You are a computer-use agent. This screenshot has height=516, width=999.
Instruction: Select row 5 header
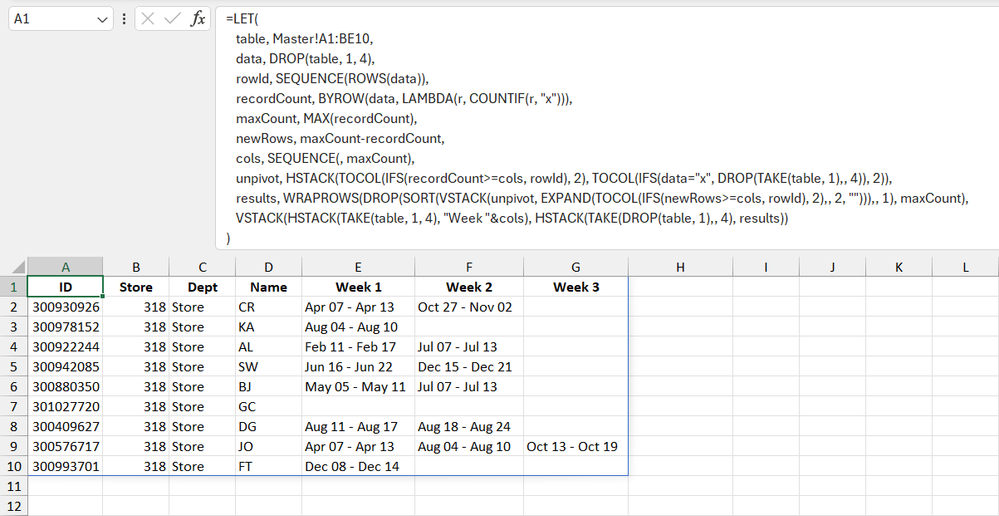(13, 367)
